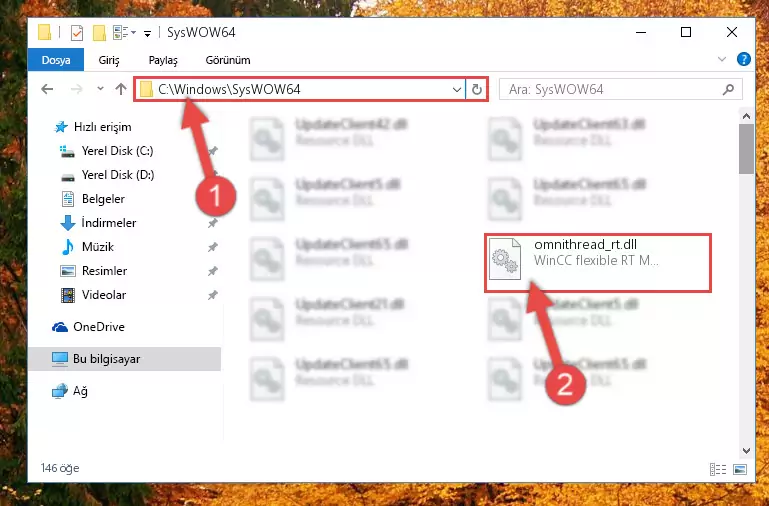Click the Videolar film icon
Screen dimensions: 769x506
point(68,295)
